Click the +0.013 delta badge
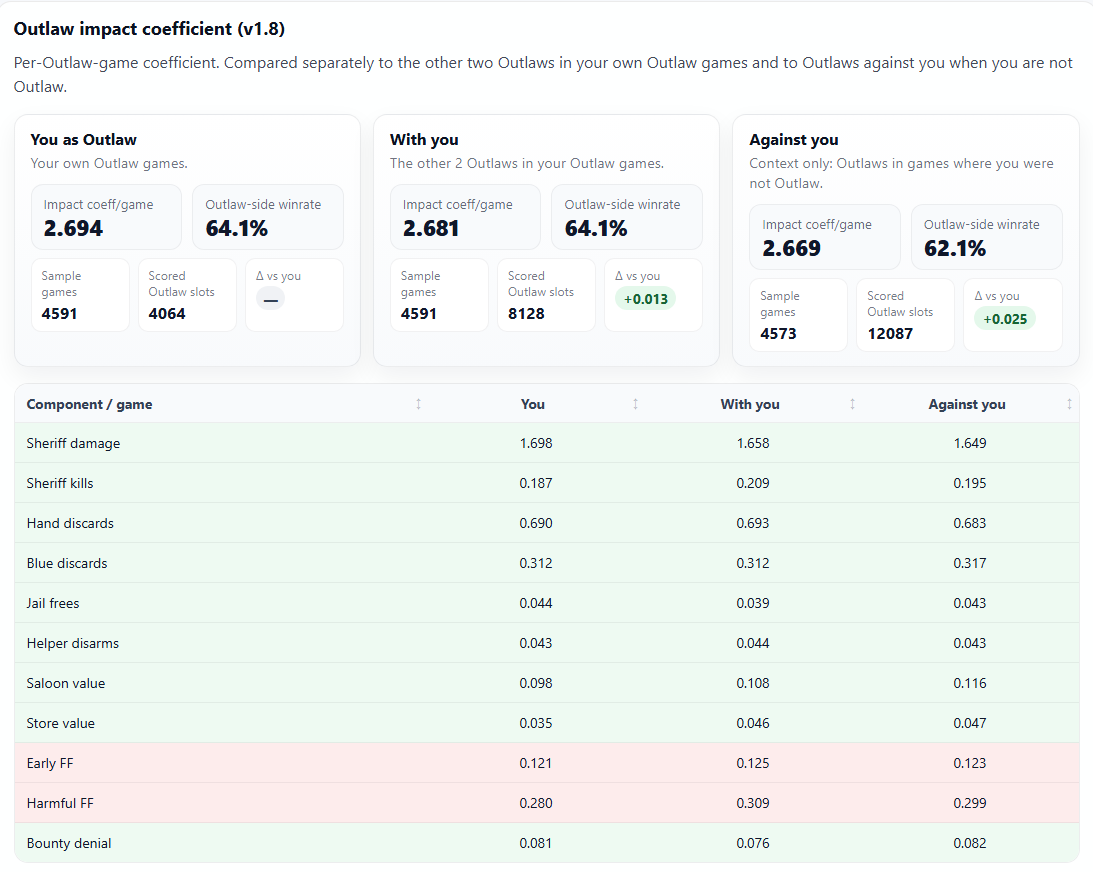The image size is (1093, 872). (645, 299)
